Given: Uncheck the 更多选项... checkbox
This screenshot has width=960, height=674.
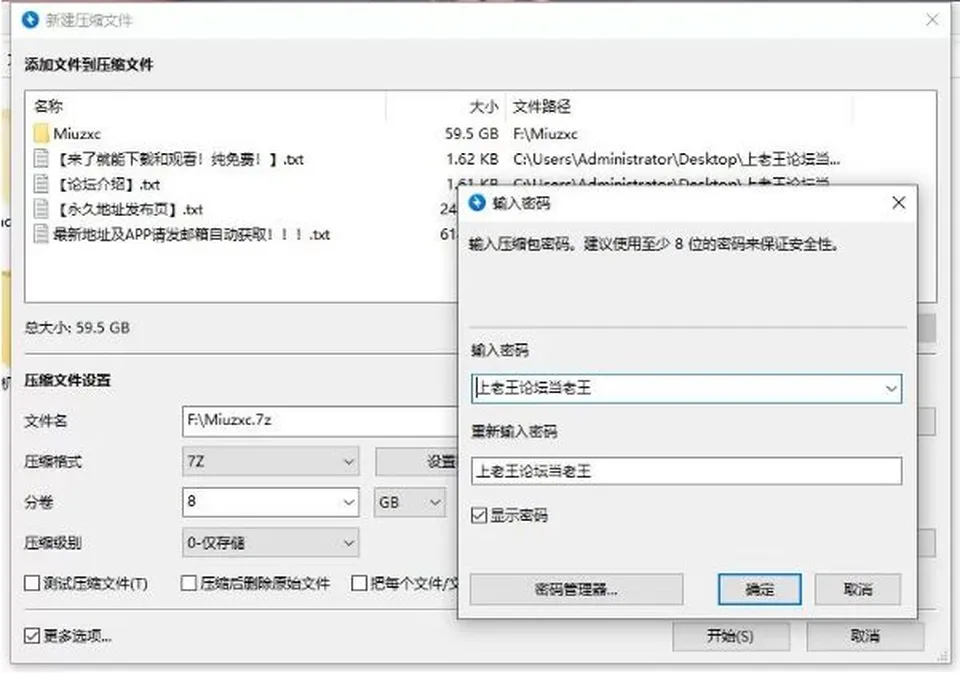Looking at the screenshot, I should tap(32, 635).
